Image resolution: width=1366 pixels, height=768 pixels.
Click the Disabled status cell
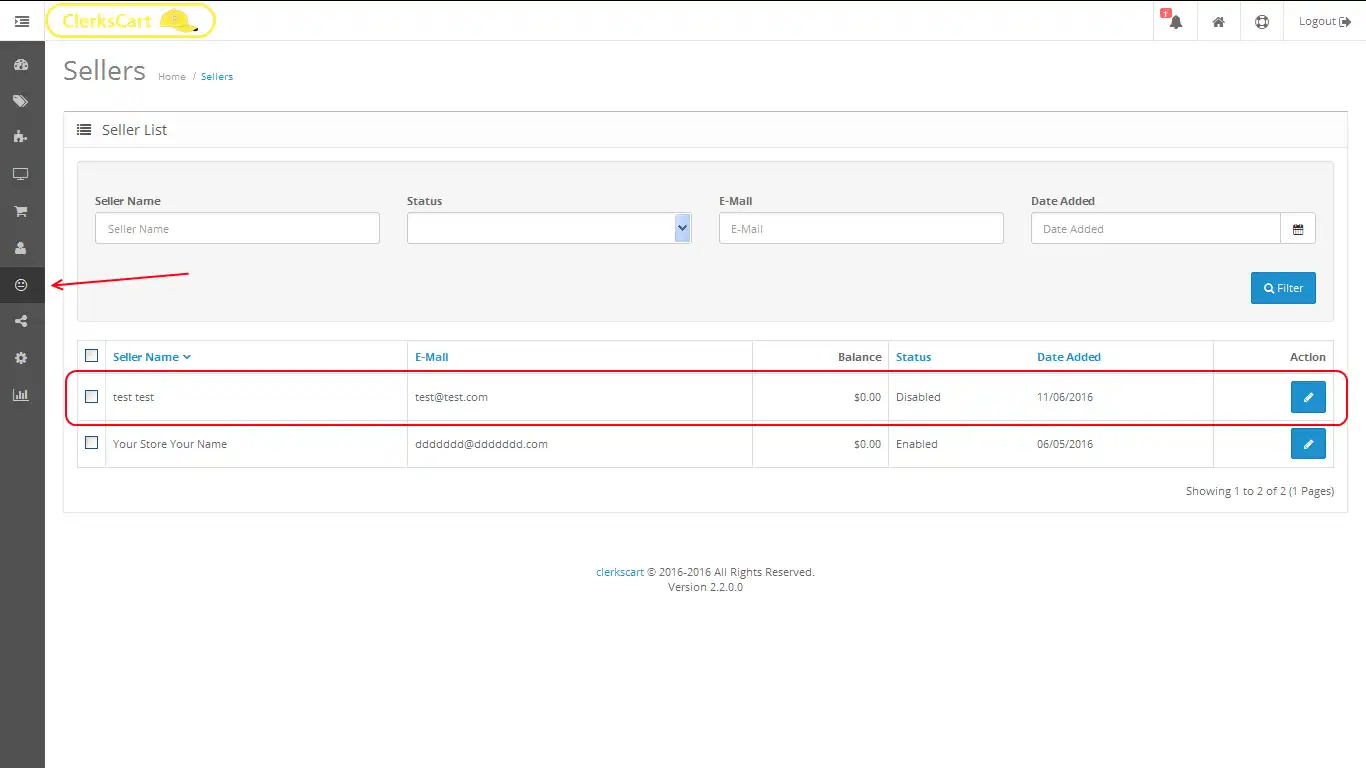tap(918, 397)
